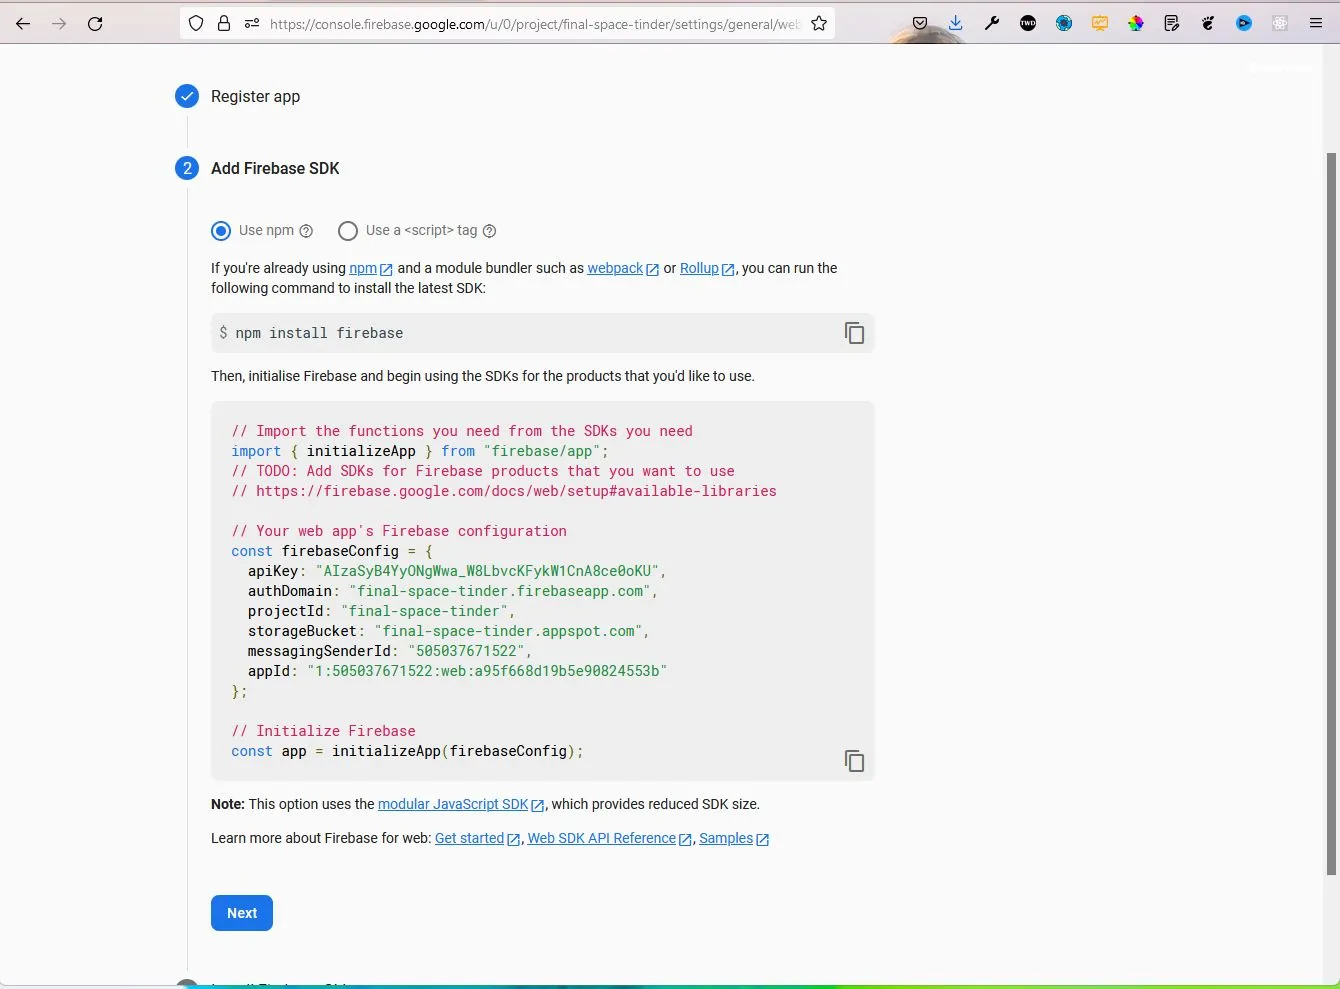Screen dimensions: 1340x989
Task: Copy the firebaseConfig code snippet
Action: tap(854, 761)
